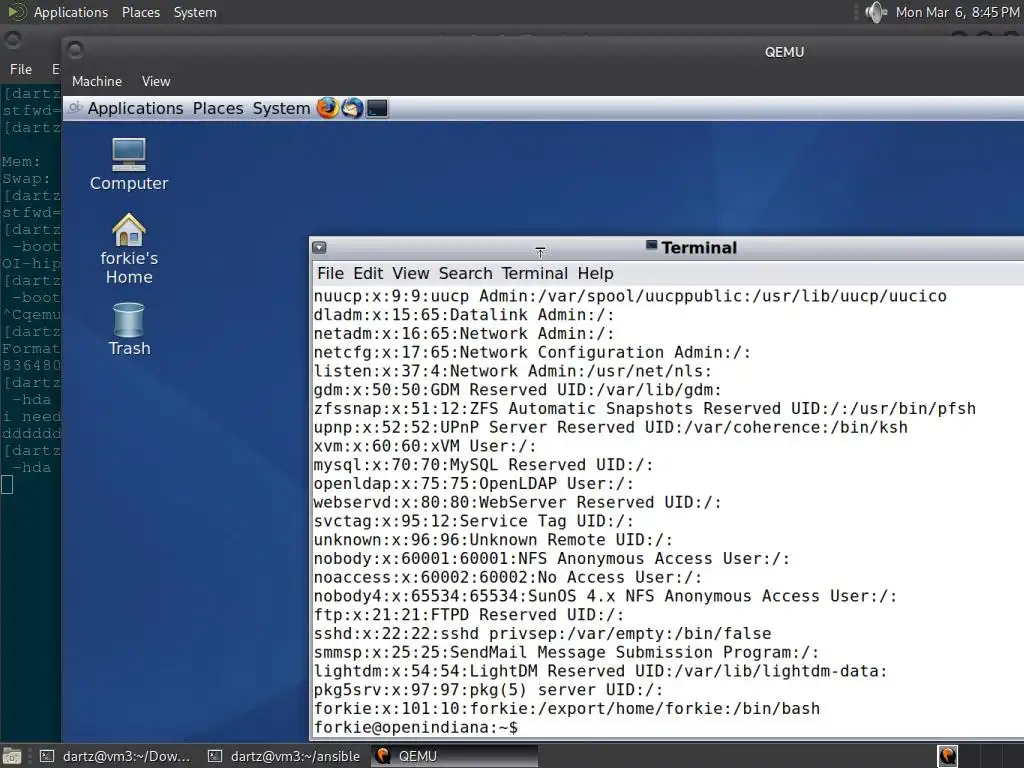Open Terminal View menu

tap(411, 273)
